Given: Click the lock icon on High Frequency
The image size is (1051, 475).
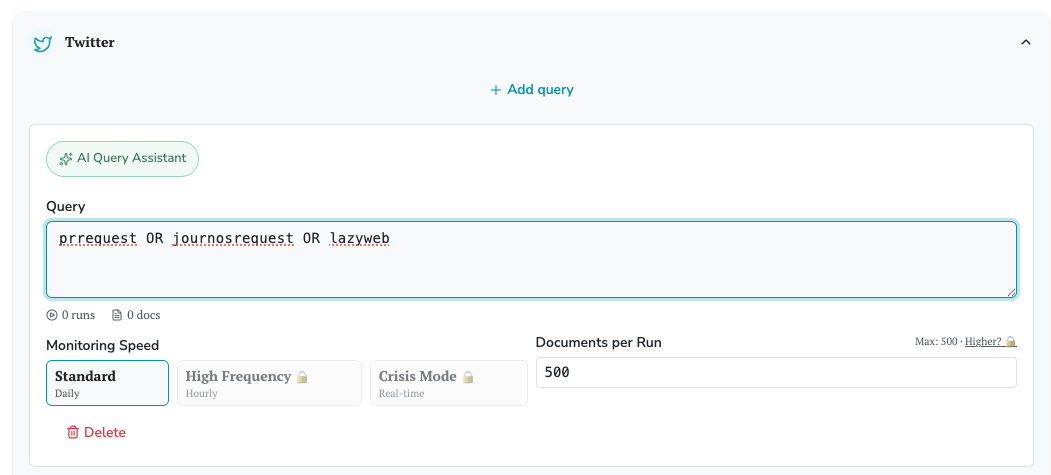Looking at the screenshot, I should (x=303, y=377).
